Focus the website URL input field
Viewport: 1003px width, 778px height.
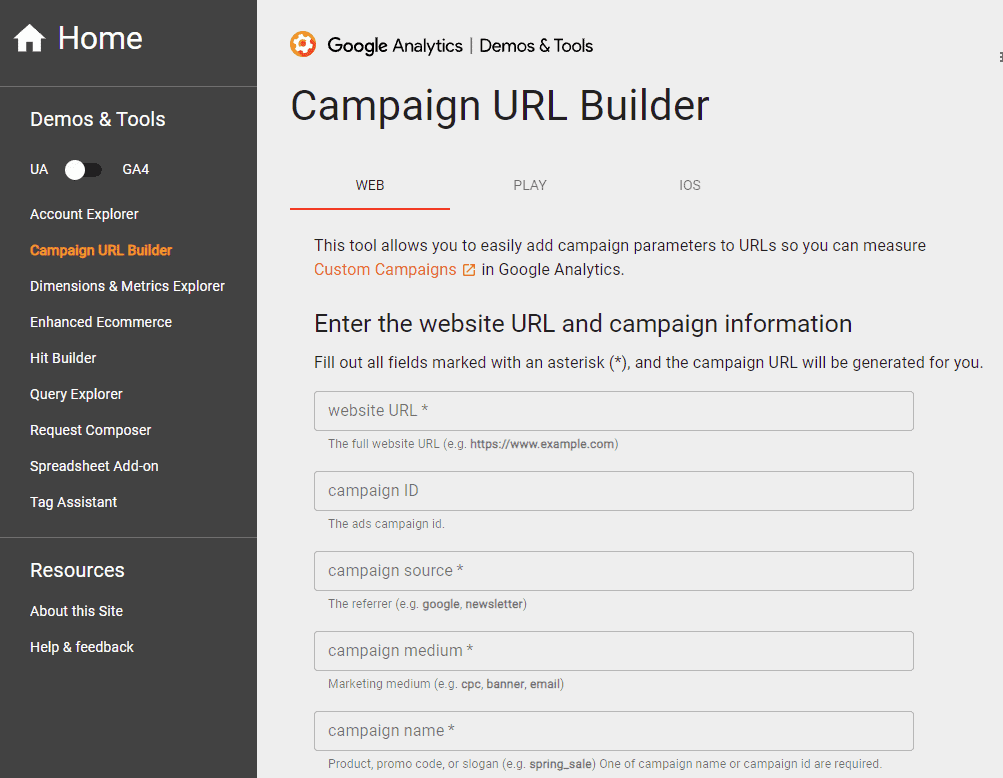pyautogui.click(x=613, y=411)
